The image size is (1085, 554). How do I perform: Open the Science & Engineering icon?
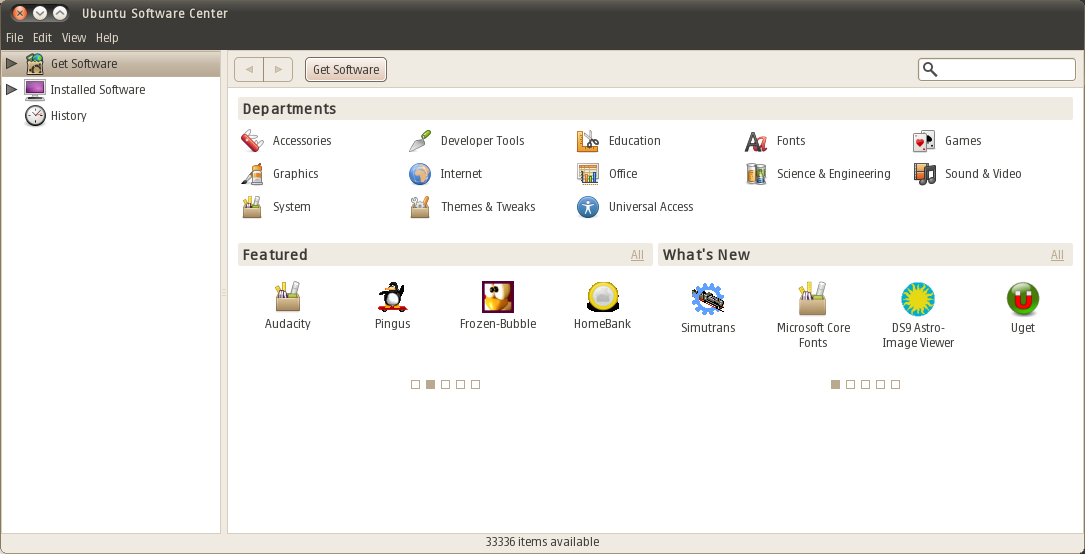(756, 174)
